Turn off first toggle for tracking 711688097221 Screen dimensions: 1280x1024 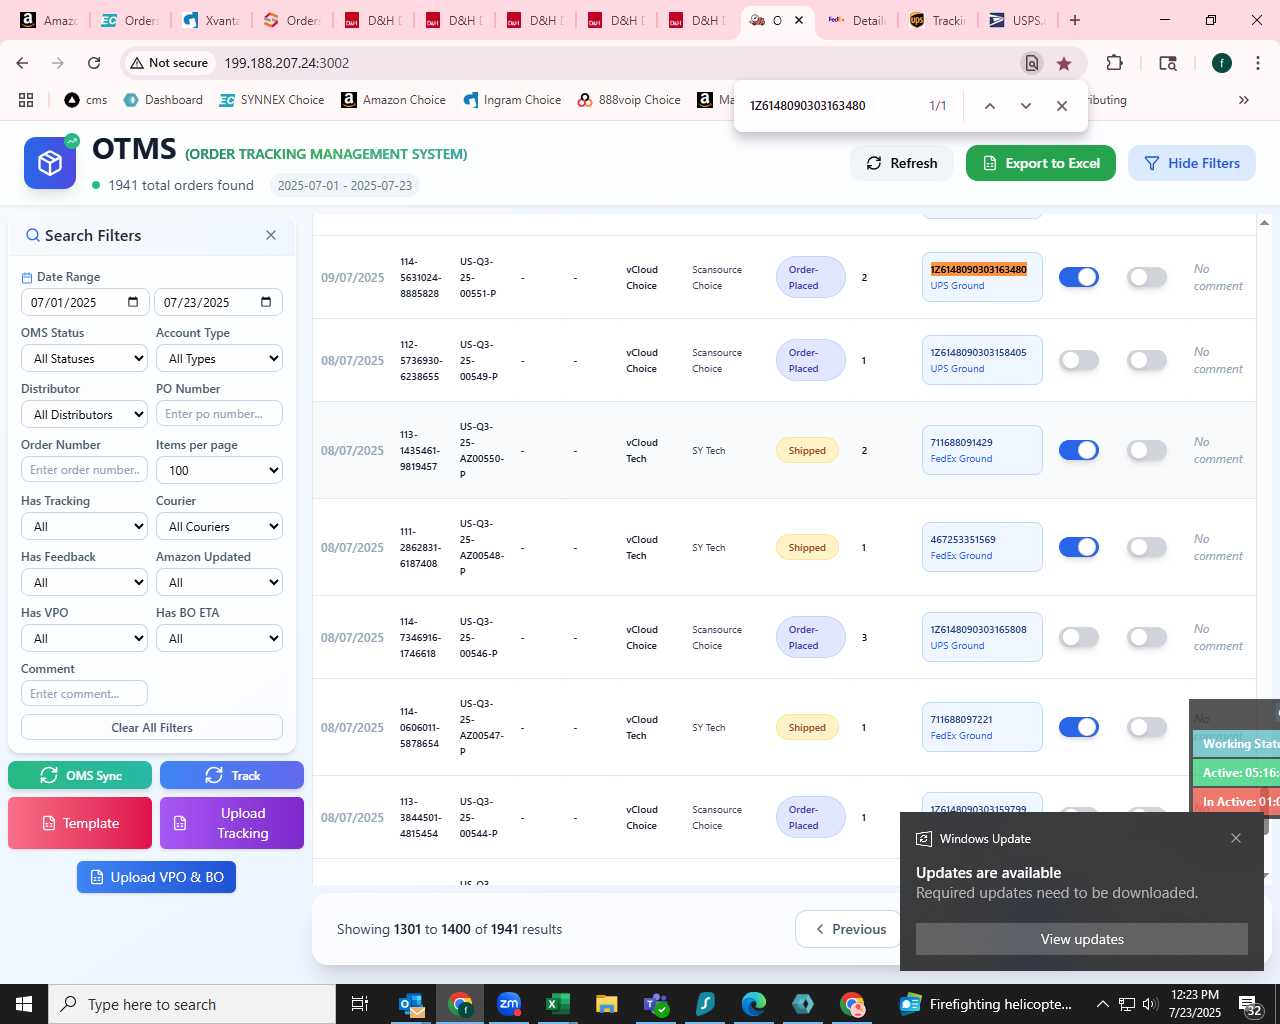(1079, 727)
